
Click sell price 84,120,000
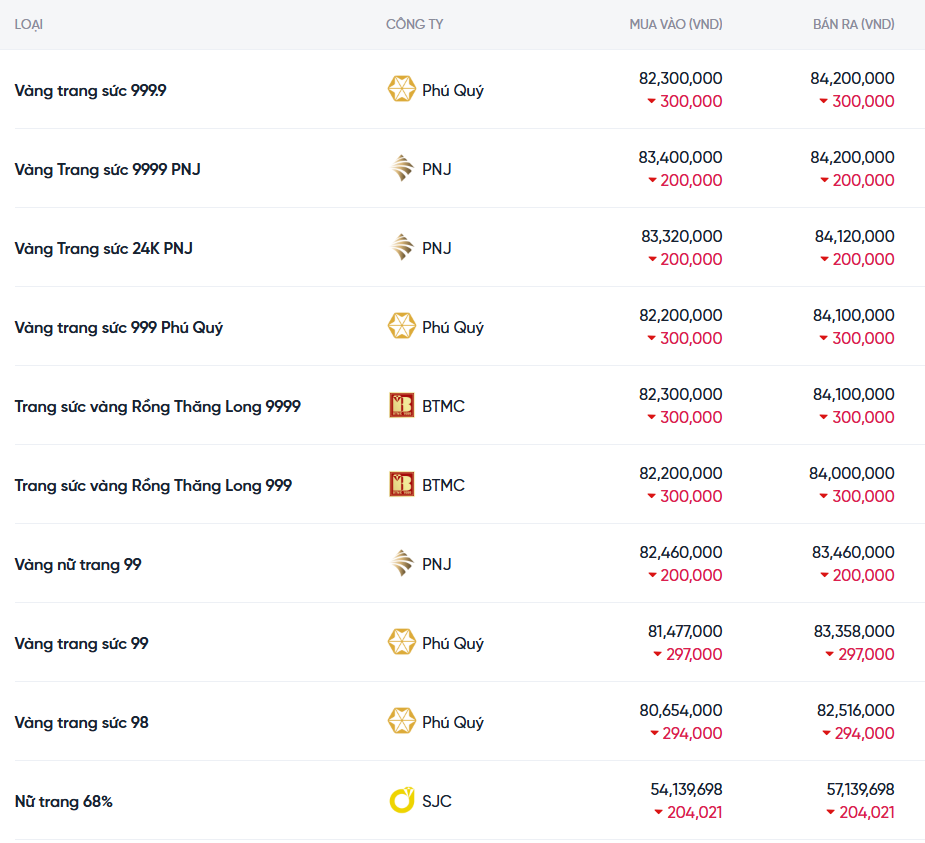pos(855,237)
